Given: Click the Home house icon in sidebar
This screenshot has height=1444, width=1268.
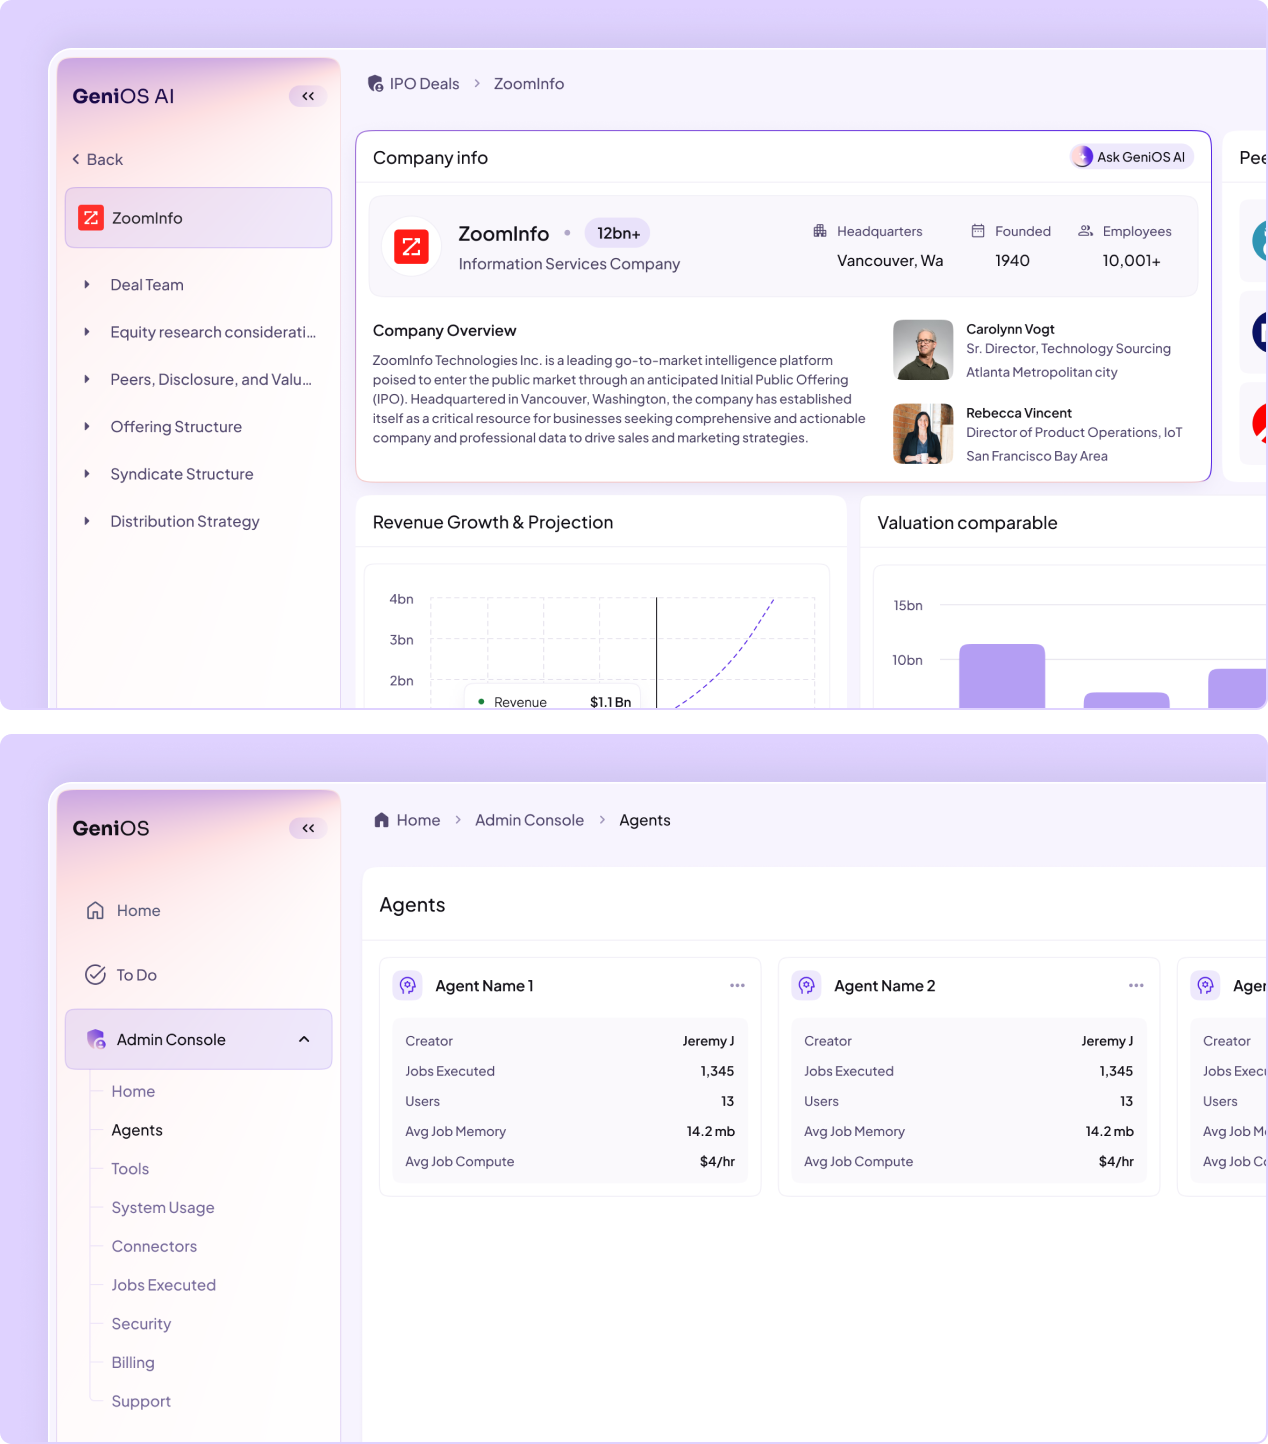Looking at the screenshot, I should 95,910.
